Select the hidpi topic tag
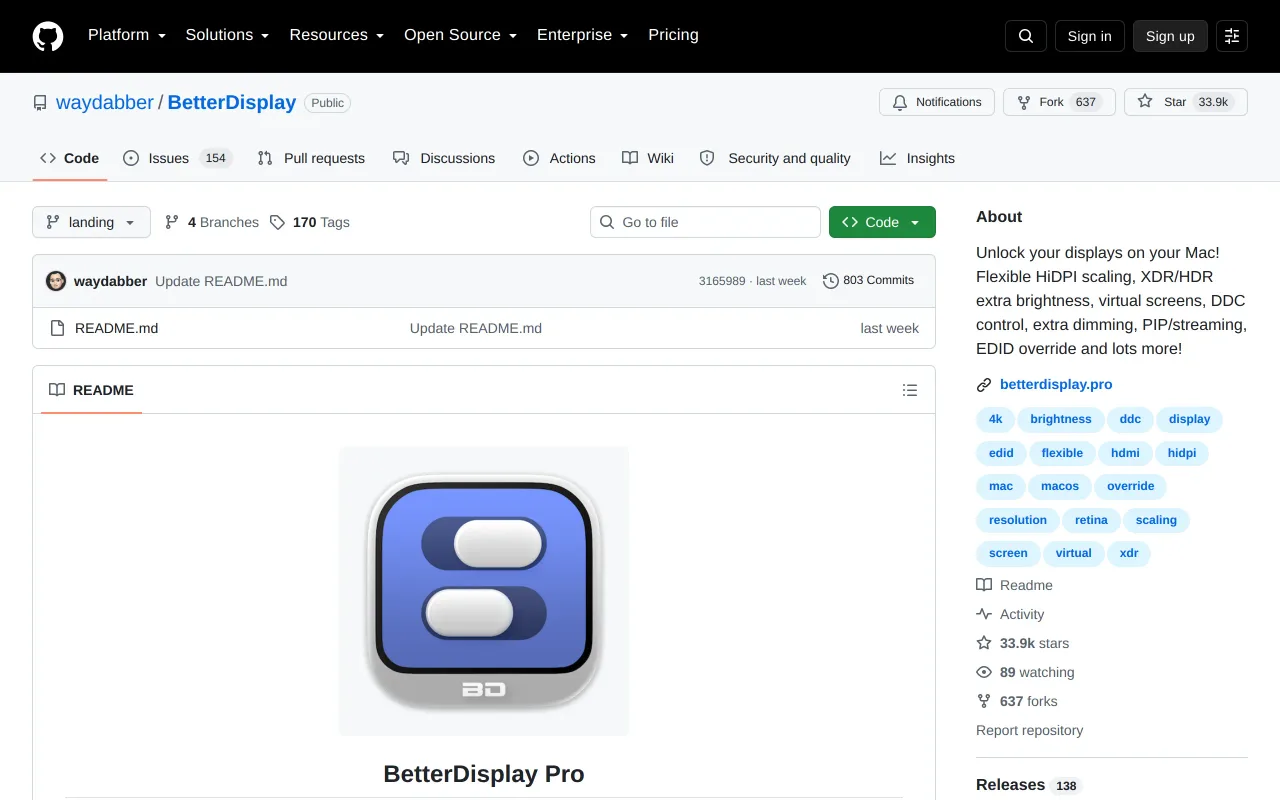This screenshot has width=1280, height=800. click(x=1182, y=453)
